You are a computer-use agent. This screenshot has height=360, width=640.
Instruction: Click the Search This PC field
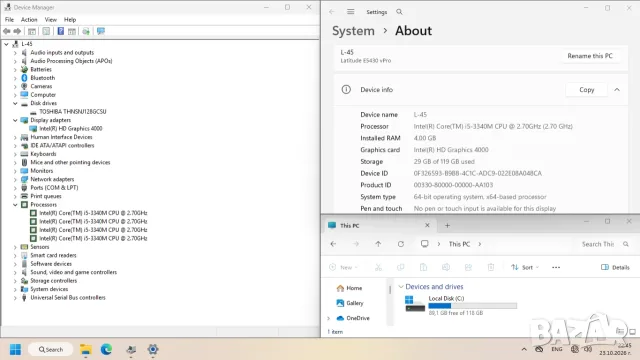604,244
